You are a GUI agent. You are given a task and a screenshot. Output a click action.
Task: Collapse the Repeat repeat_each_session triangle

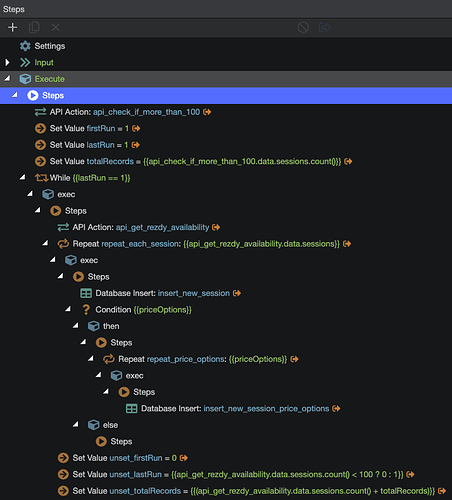click(45, 243)
